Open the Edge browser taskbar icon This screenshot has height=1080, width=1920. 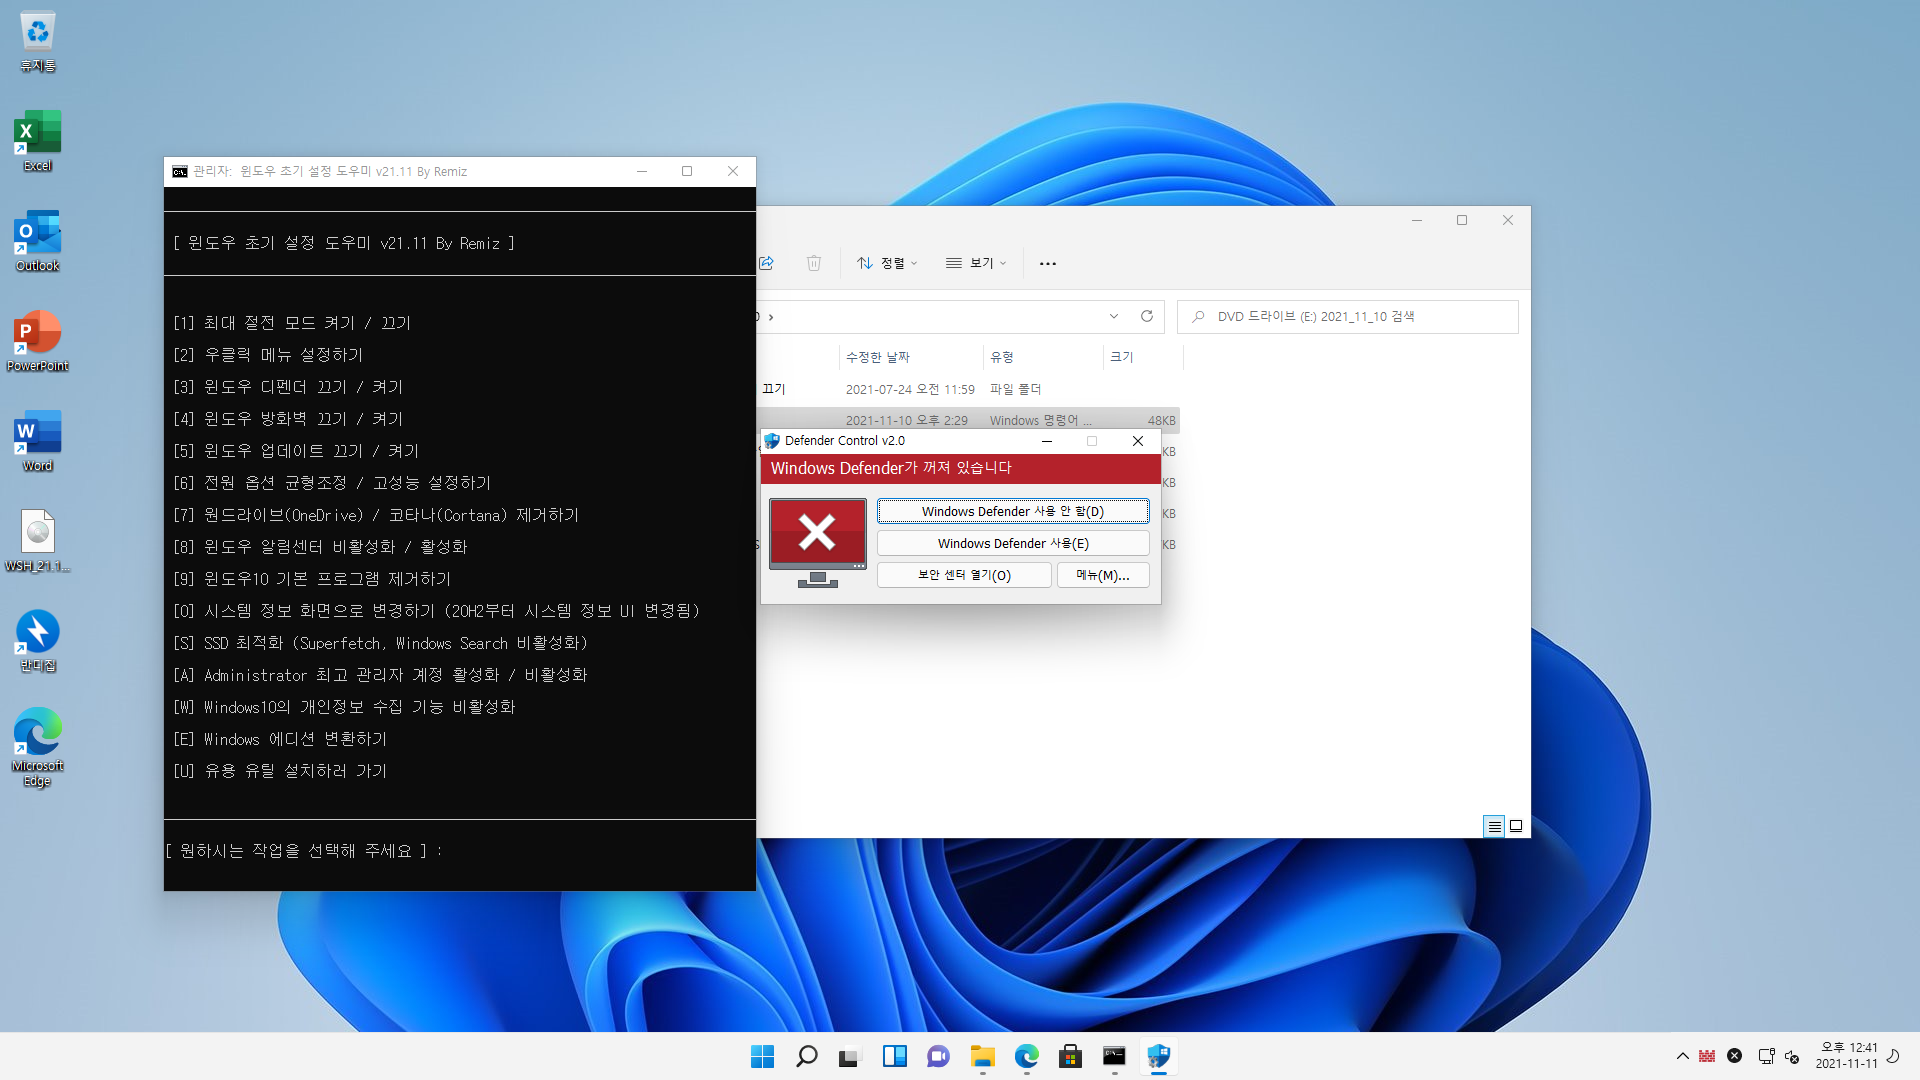click(1026, 1056)
